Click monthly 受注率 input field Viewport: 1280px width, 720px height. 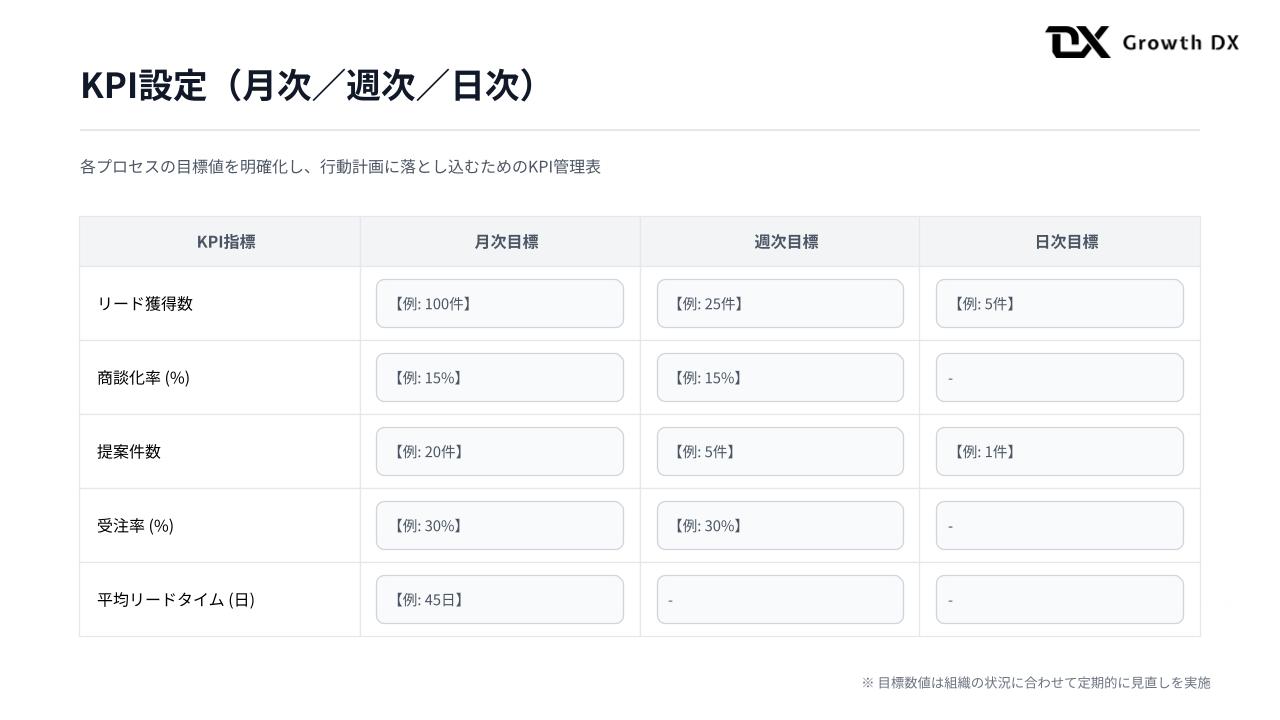coord(499,526)
